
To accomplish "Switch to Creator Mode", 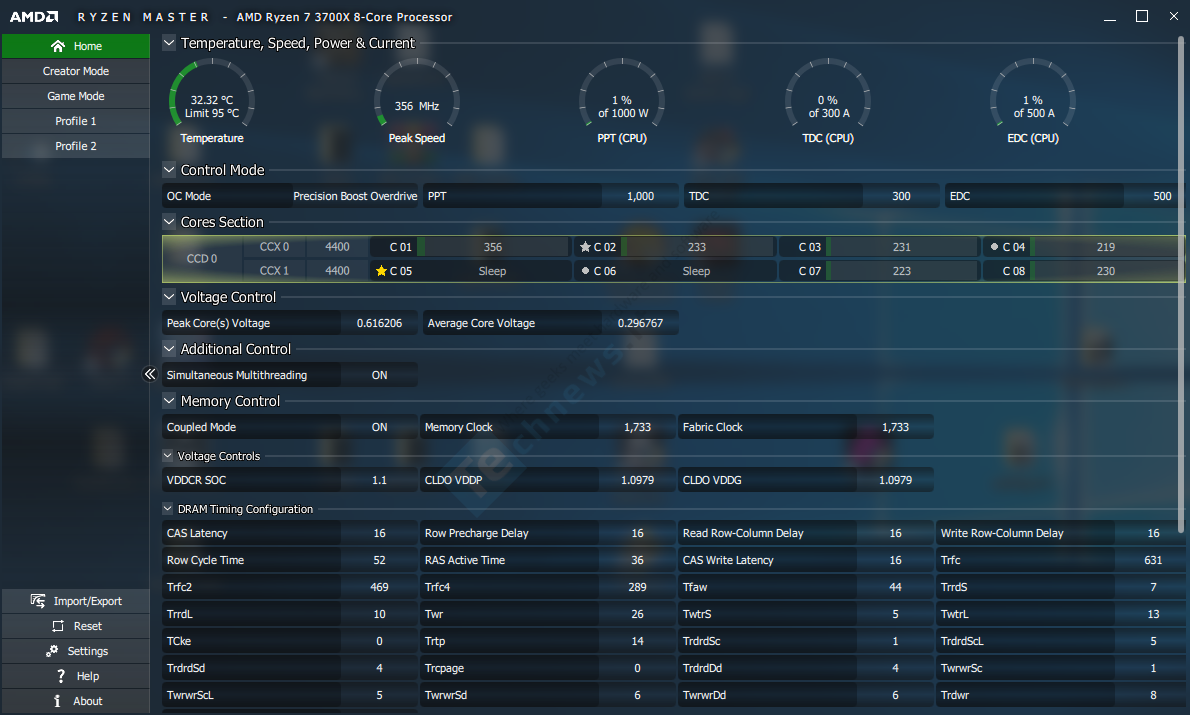I will 76,71.
